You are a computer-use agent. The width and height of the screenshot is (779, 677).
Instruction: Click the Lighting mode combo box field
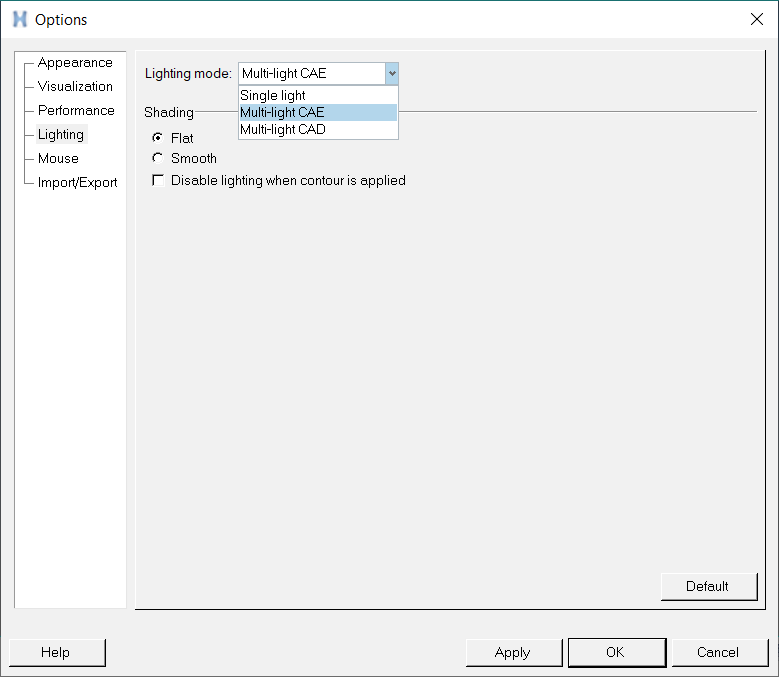[x=318, y=74]
